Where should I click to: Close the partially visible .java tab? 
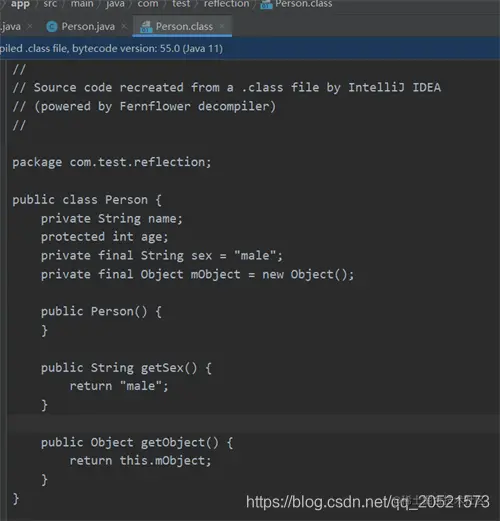click(x=30, y=26)
